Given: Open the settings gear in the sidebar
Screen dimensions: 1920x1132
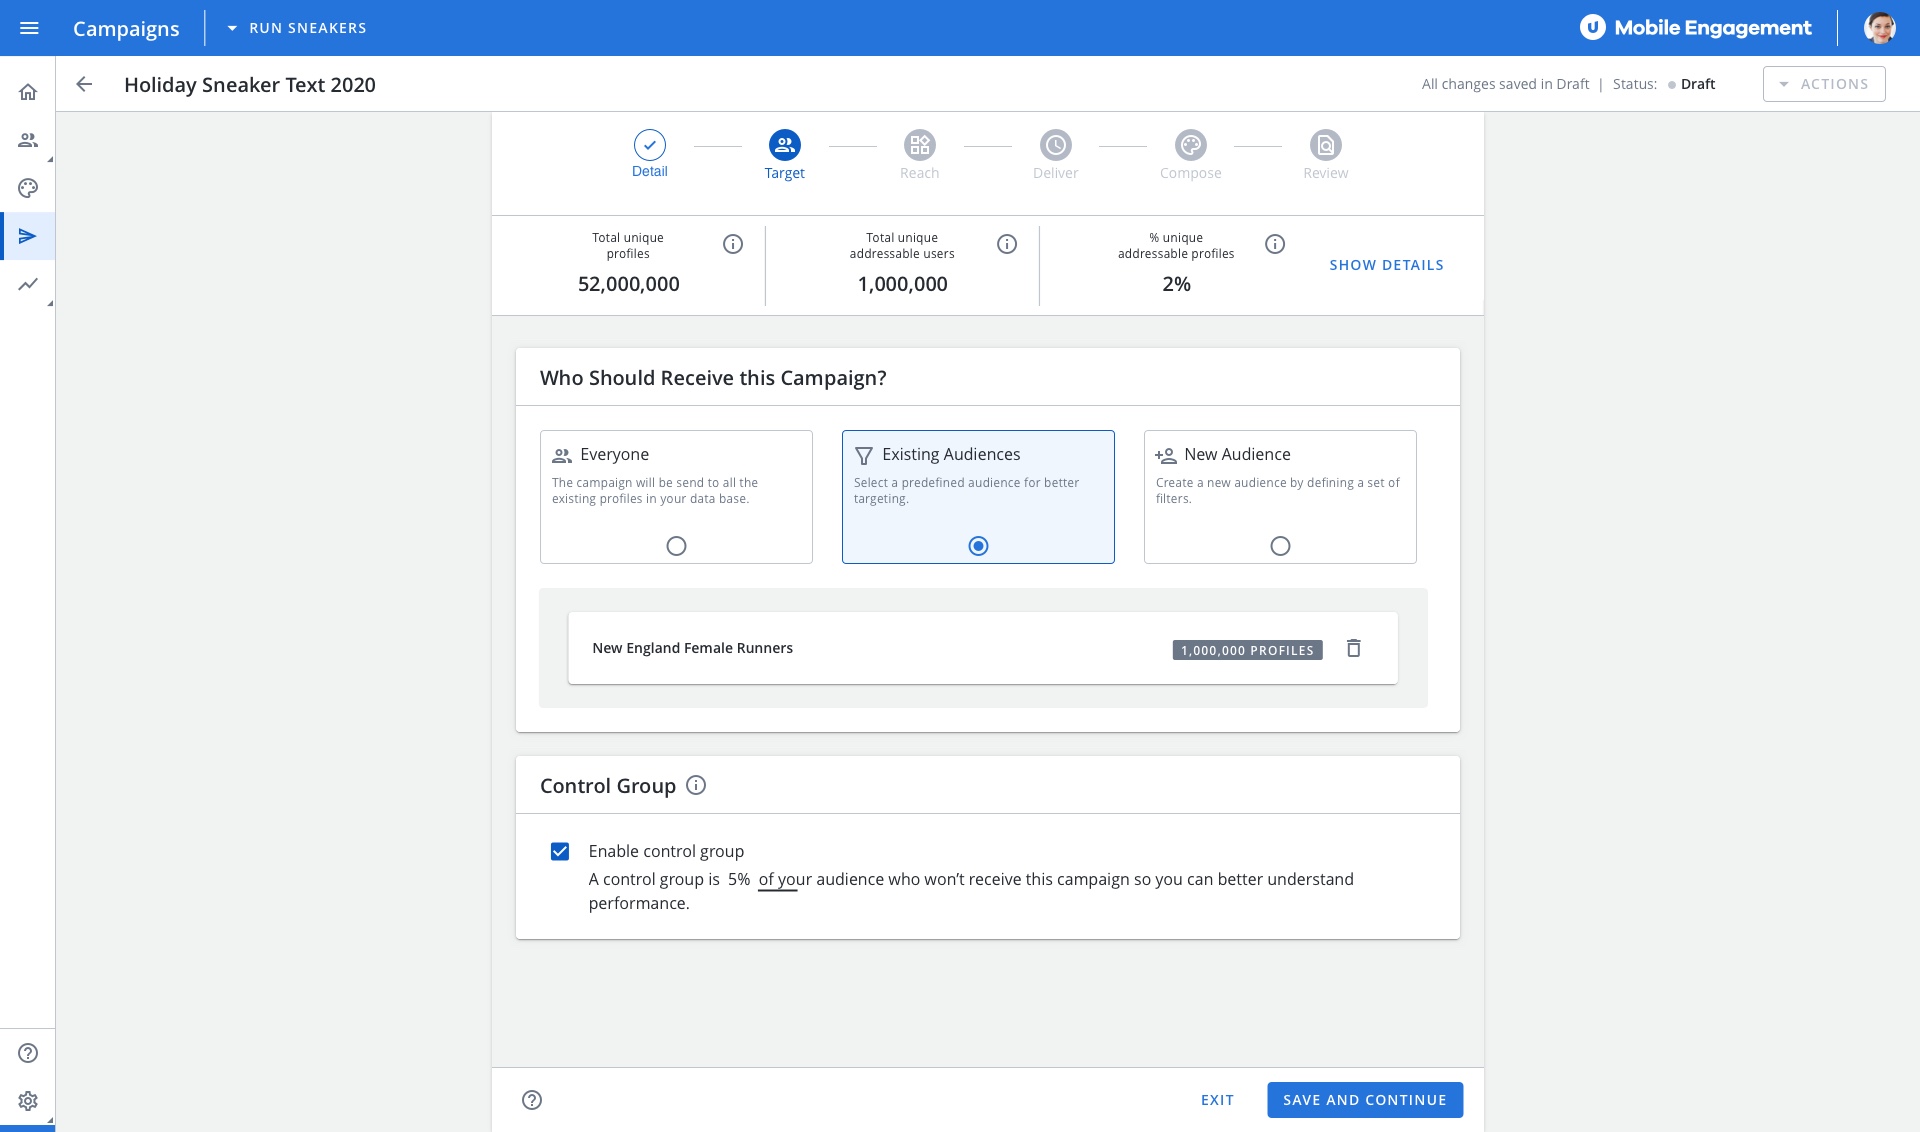Looking at the screenshot, I should click(x=28, y=1101).
